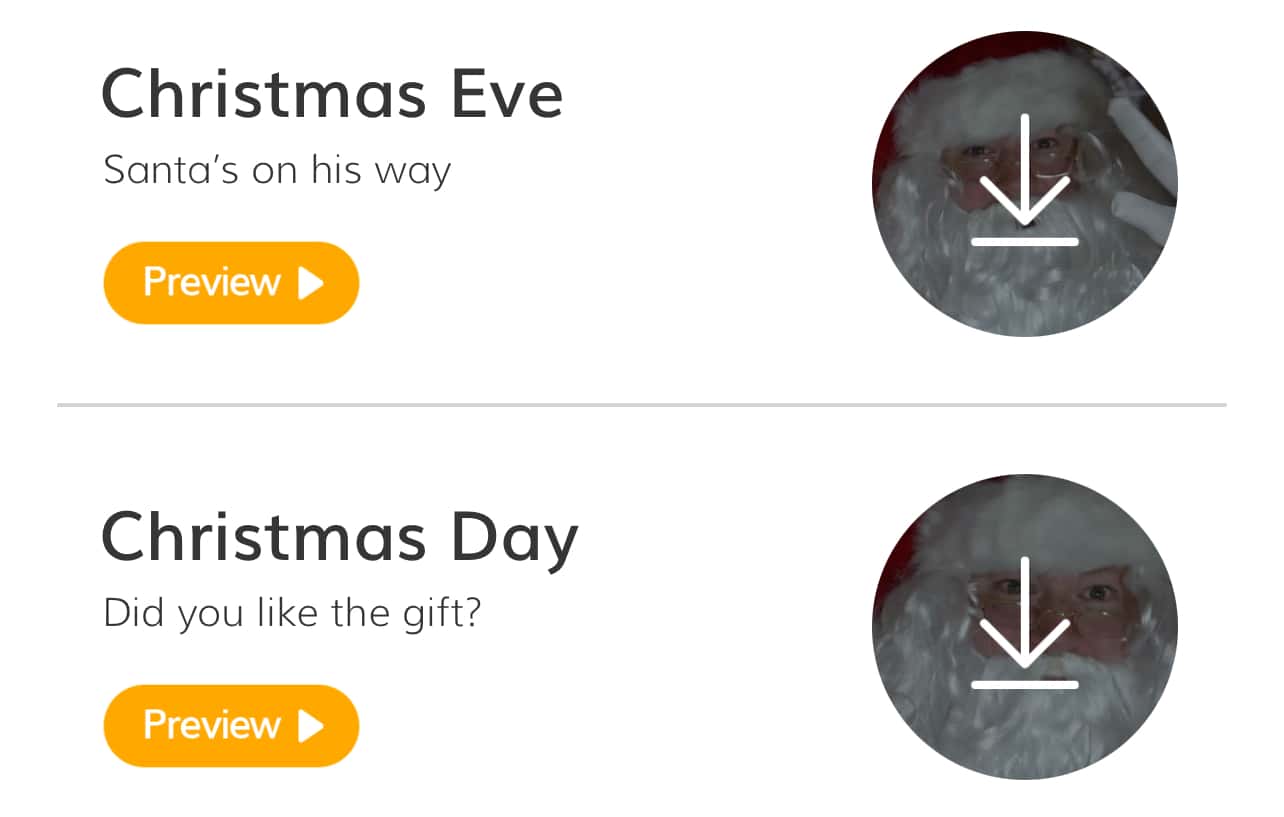Image resolution: width=1284 pixels, height=817 pixels.
Task: Click the bar beneath the Christmas Eve download arrow
Action: pyautogui.click(x=1024, y=242)
